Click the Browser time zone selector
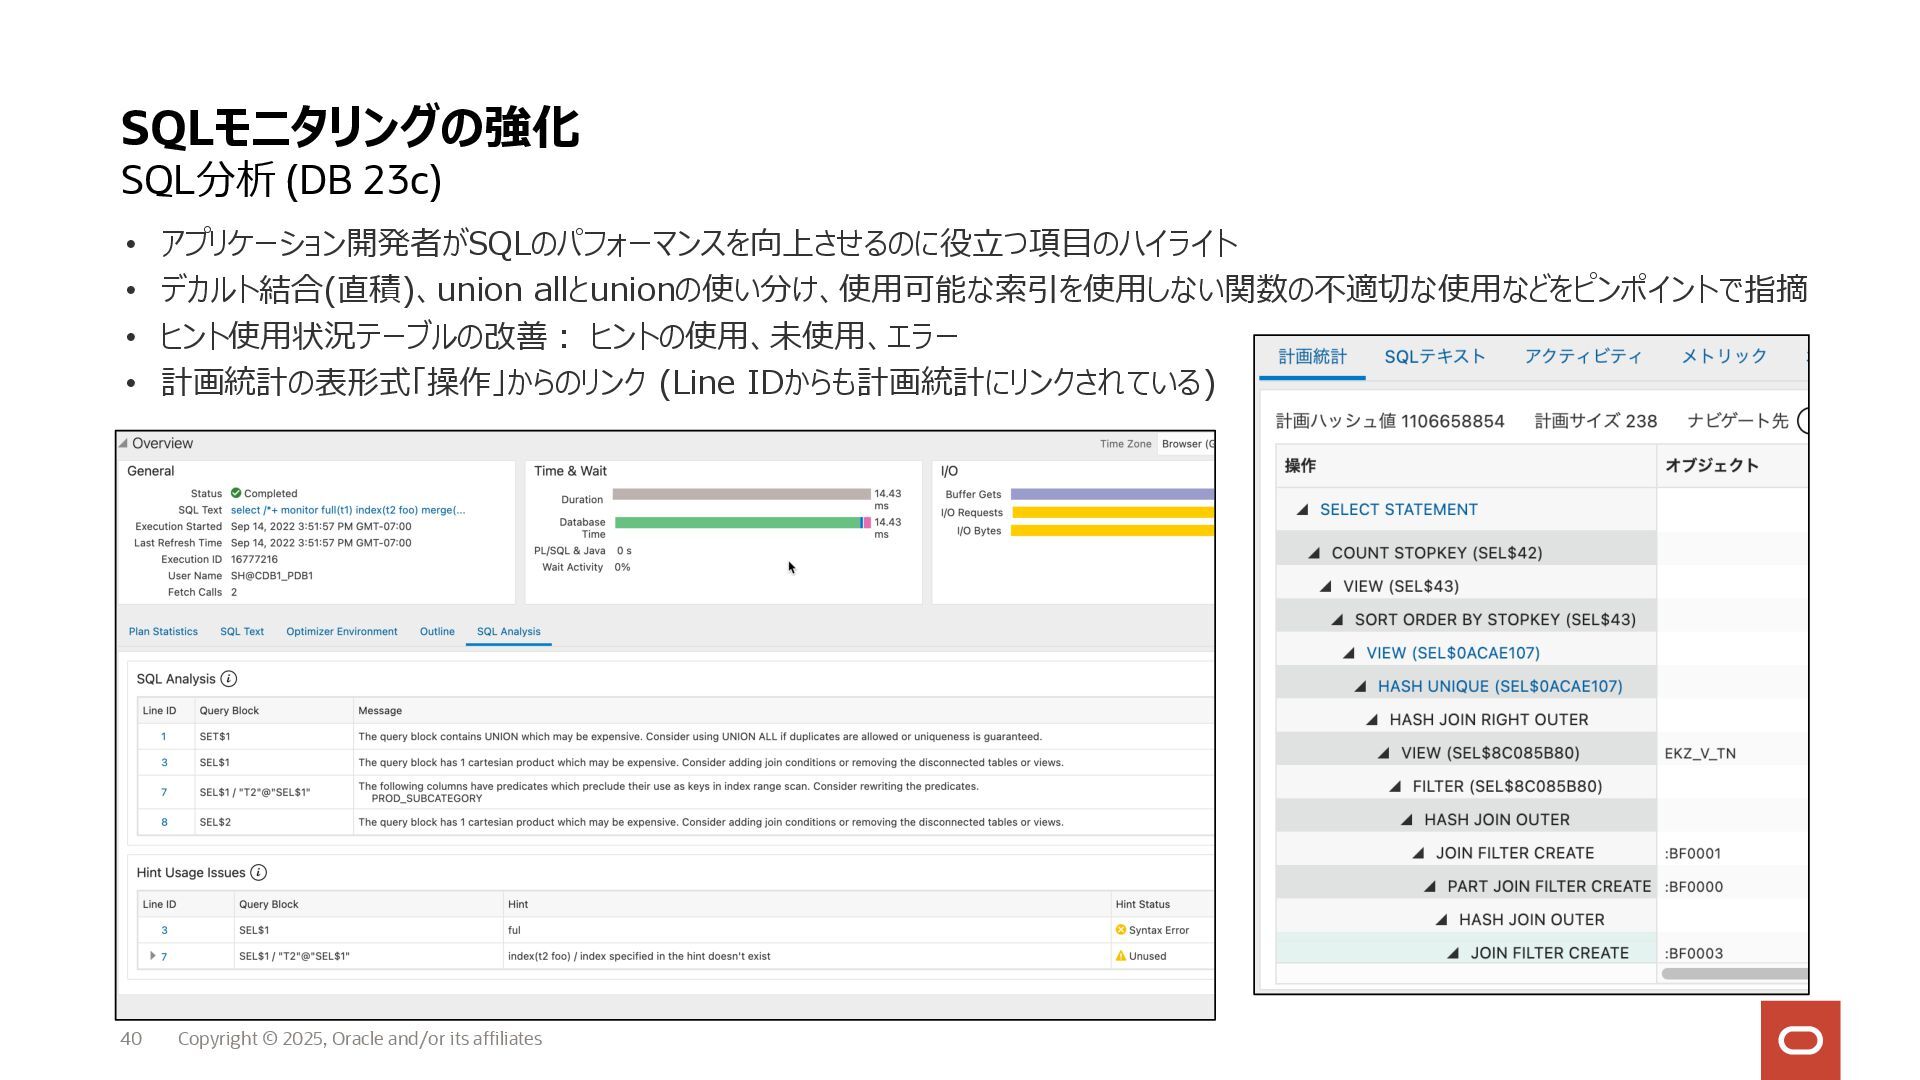This screenshot has width=1920, height=1080. click(x=1186, y=444)
